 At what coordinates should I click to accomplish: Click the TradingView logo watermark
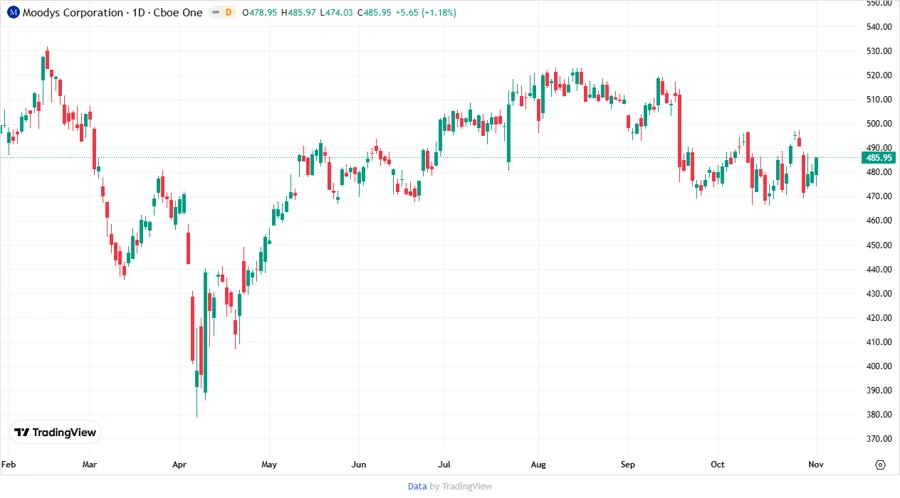tap(56, 432)
